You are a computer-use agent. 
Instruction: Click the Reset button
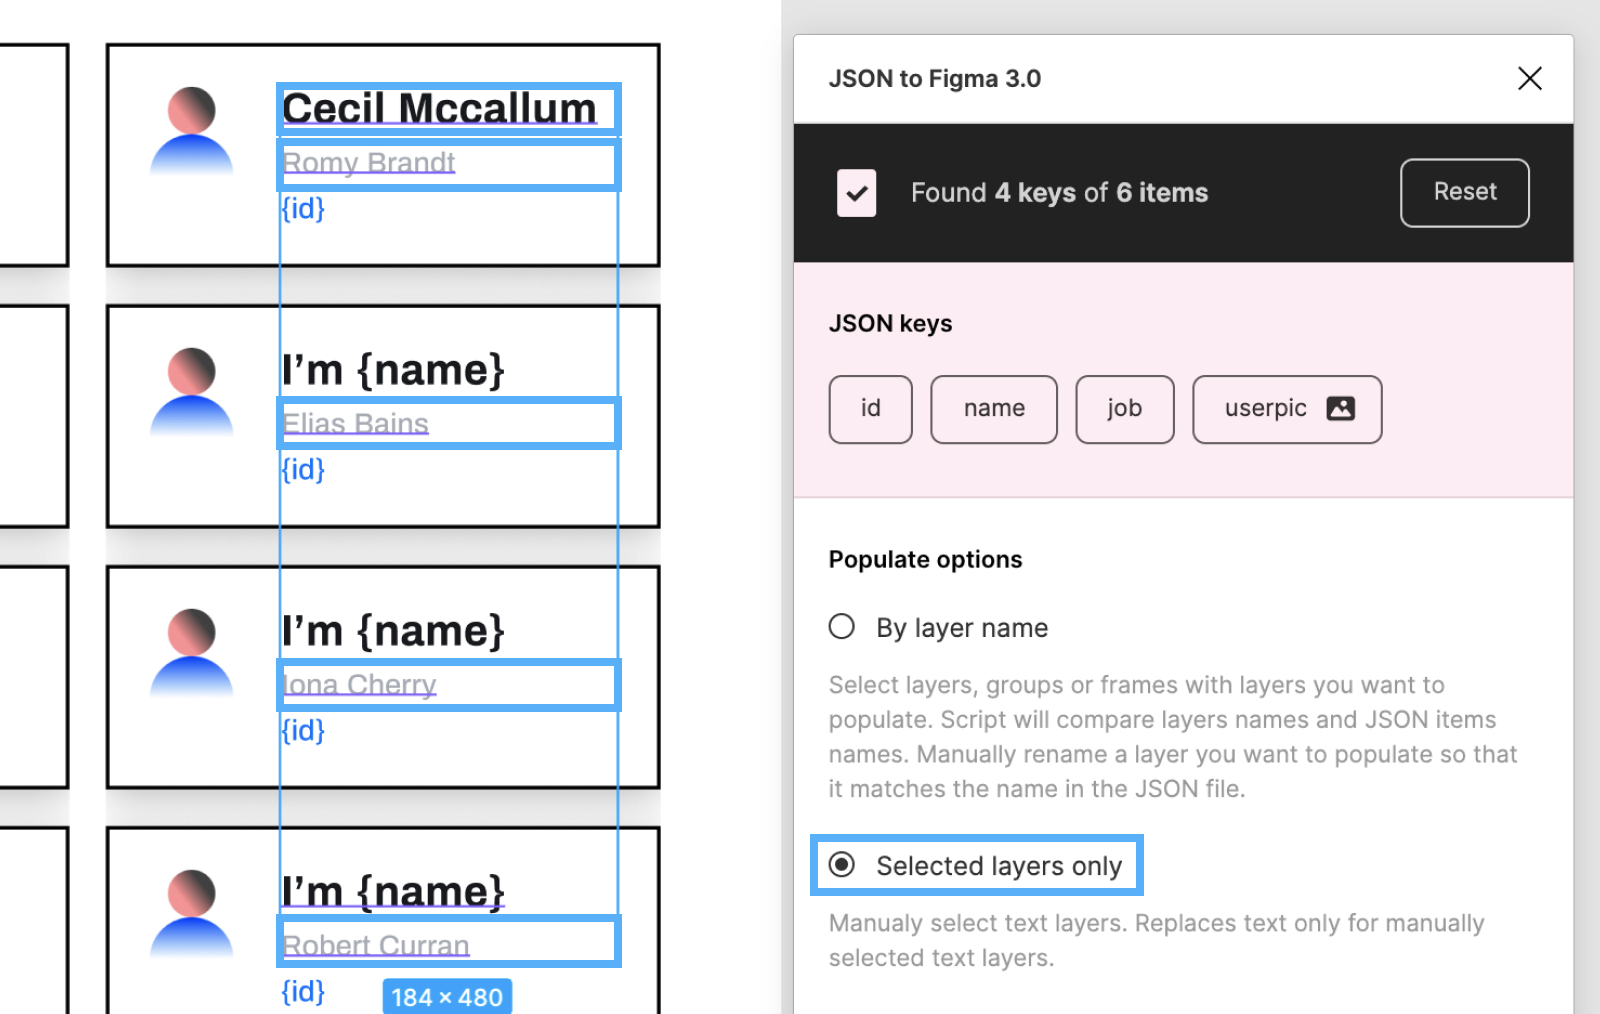point(1464,192)
